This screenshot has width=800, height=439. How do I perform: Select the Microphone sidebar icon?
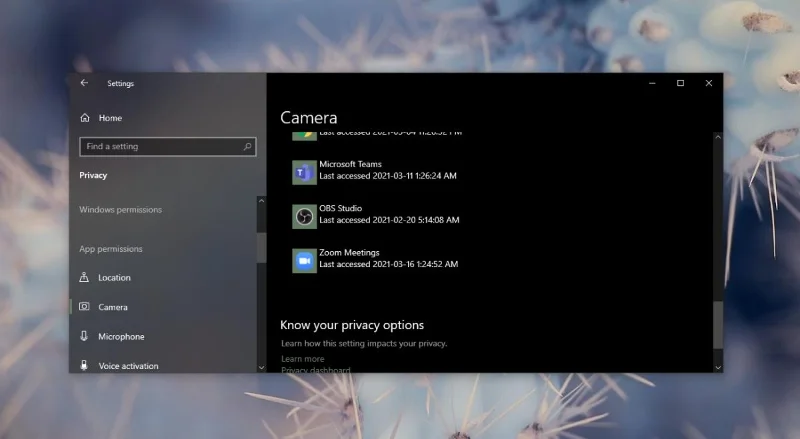[84, 336]
